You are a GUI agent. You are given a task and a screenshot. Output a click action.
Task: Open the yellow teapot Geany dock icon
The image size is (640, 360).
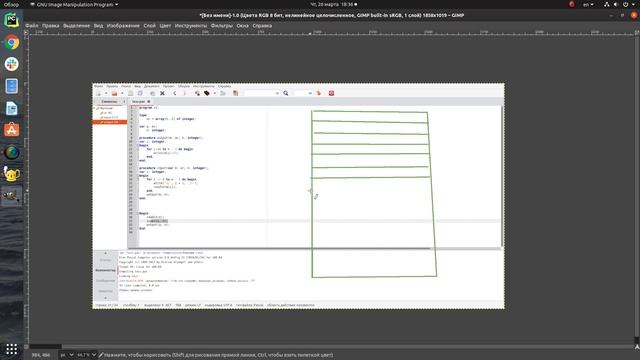(x=11, y=174)
